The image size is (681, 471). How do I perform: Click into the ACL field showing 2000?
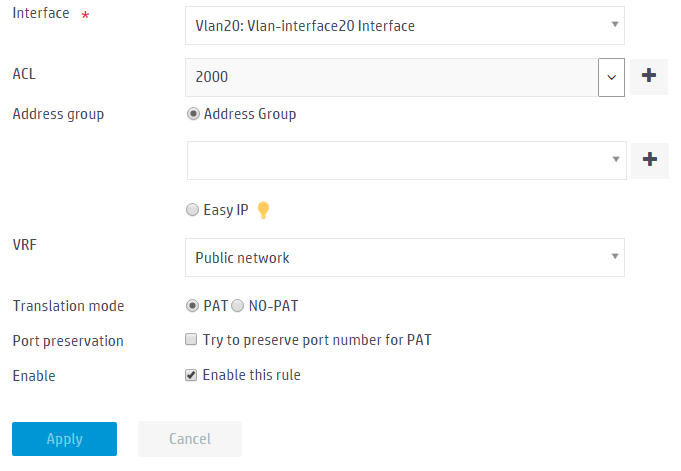pos(392,77)
